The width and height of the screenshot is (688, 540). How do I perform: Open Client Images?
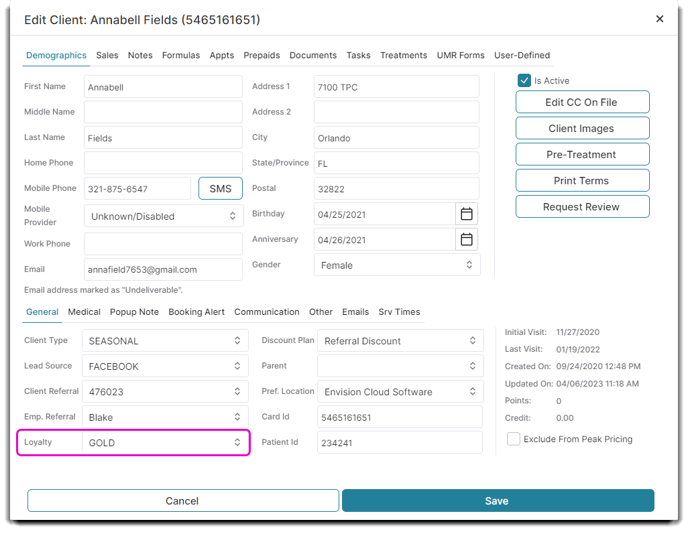[582, 129]
